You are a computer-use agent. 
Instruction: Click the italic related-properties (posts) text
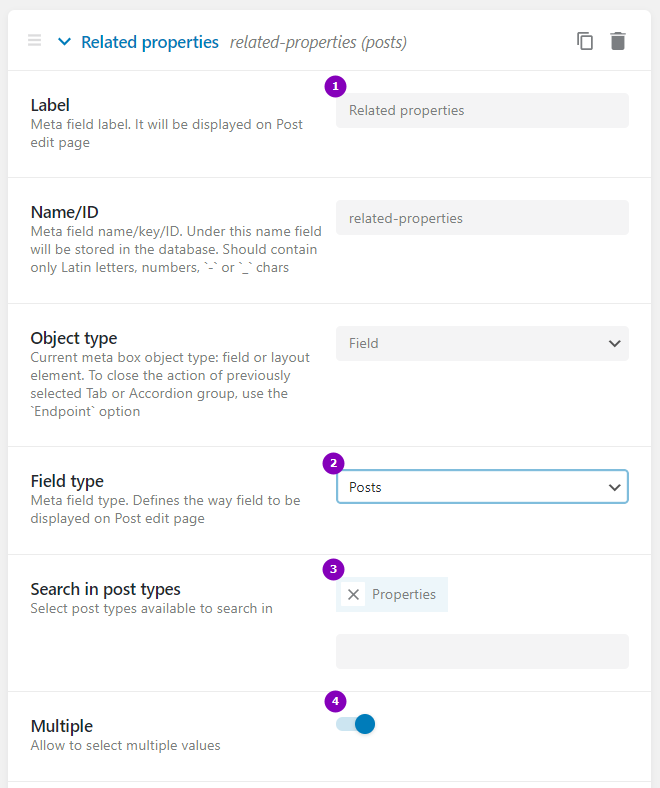point(318,42)
